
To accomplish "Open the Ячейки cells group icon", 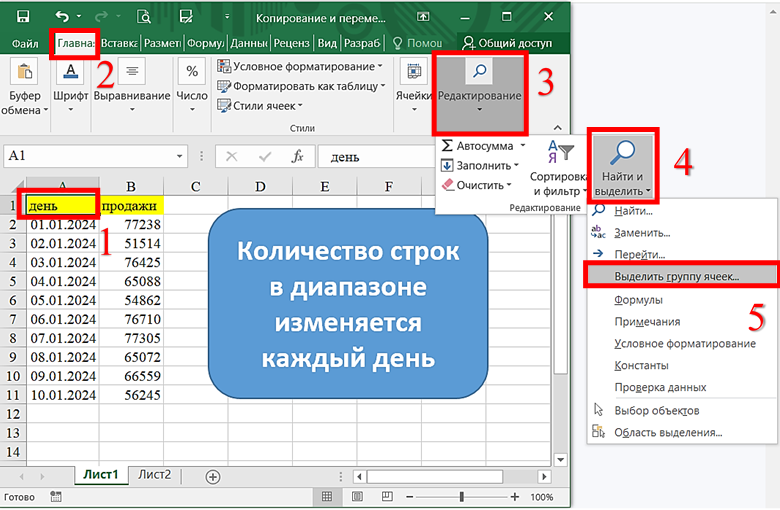I will coord(414,72).
